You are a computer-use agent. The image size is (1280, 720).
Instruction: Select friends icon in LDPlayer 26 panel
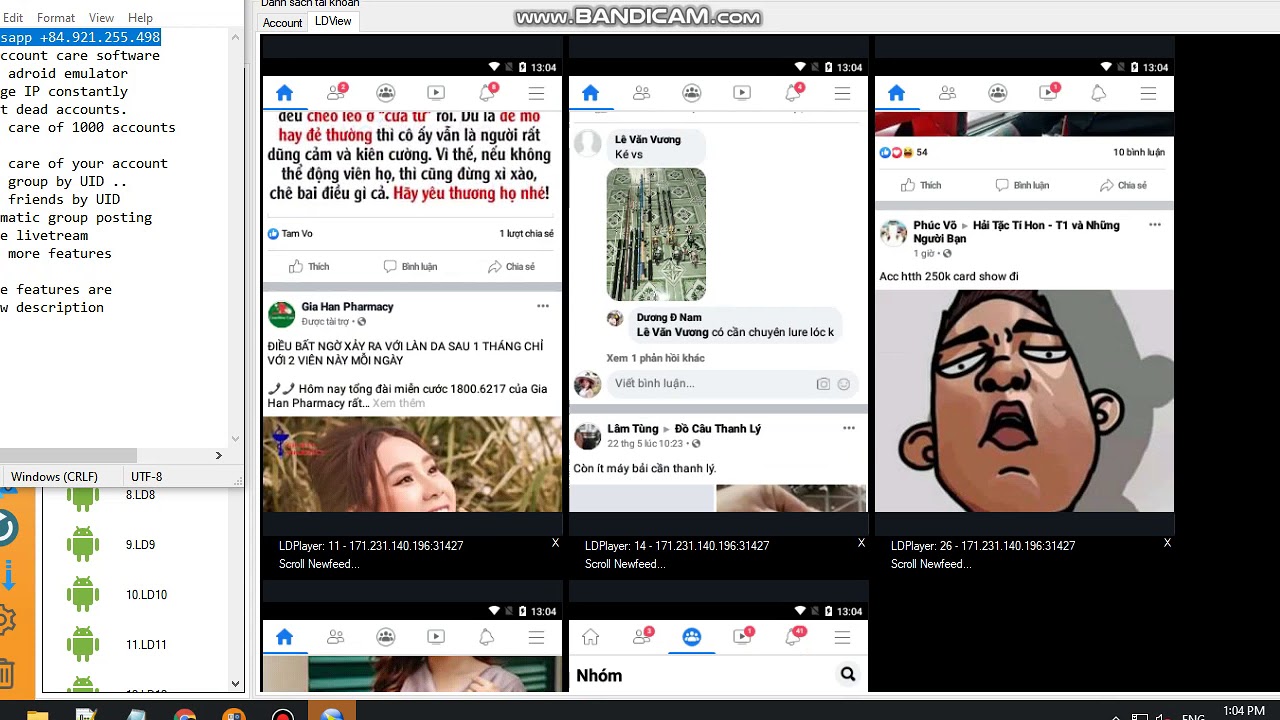pyautogui.click(x=948, y=93)
